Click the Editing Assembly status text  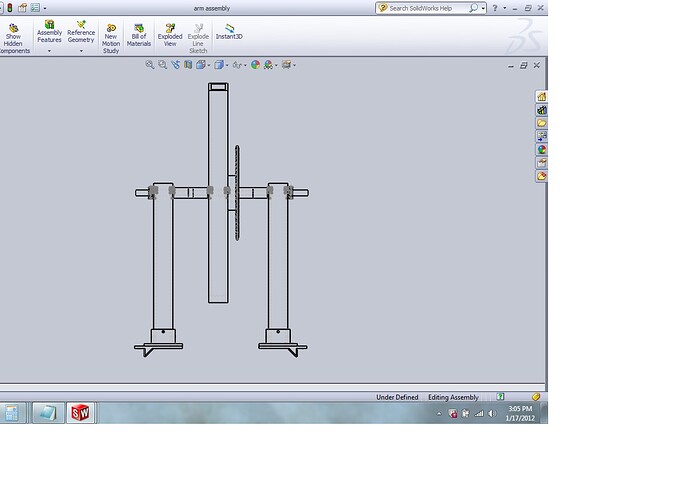click(453, 397)
